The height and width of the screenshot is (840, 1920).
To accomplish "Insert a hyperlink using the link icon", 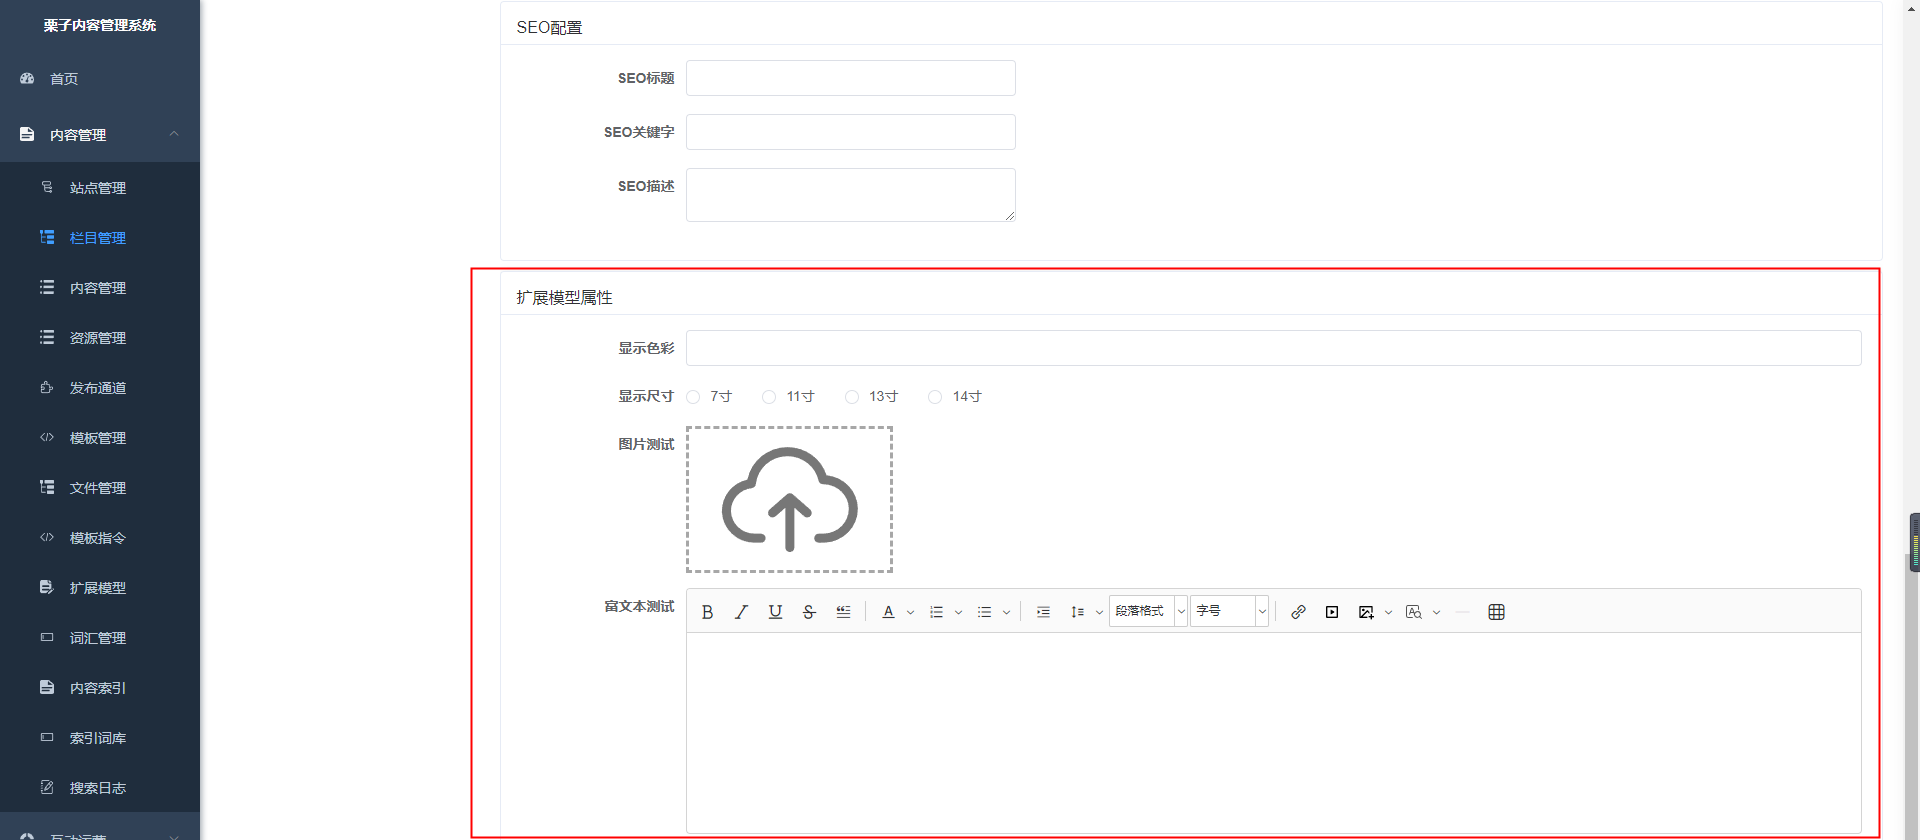I will pos(1298,612).
